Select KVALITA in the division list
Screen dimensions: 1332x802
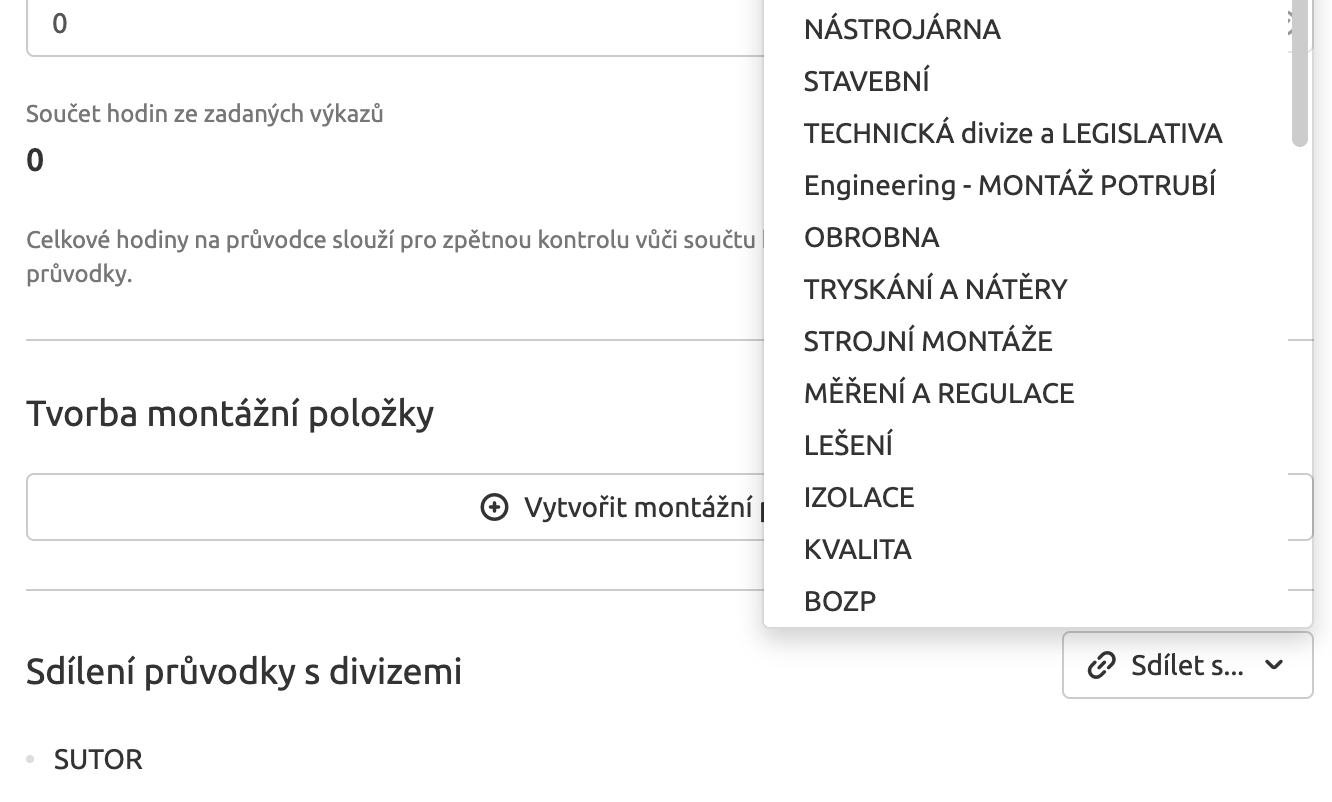857,548
